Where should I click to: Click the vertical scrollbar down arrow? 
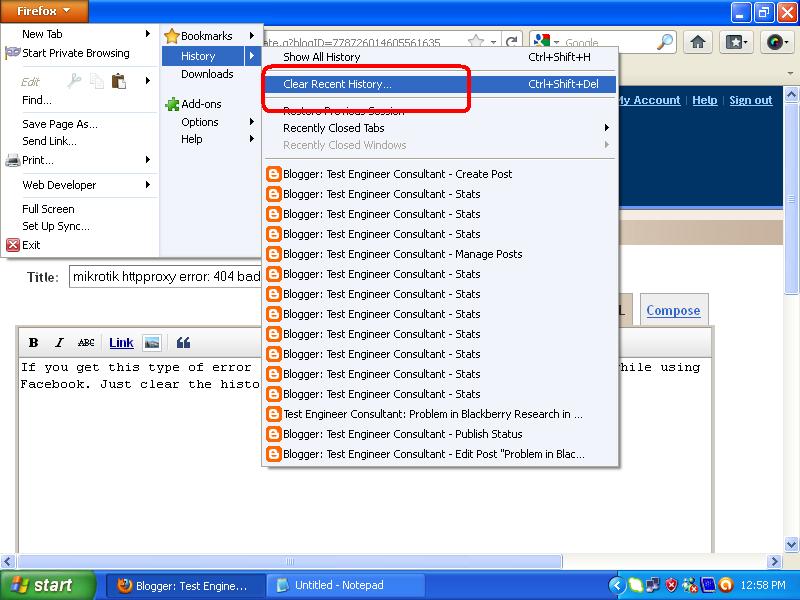[x=791, y=544]
